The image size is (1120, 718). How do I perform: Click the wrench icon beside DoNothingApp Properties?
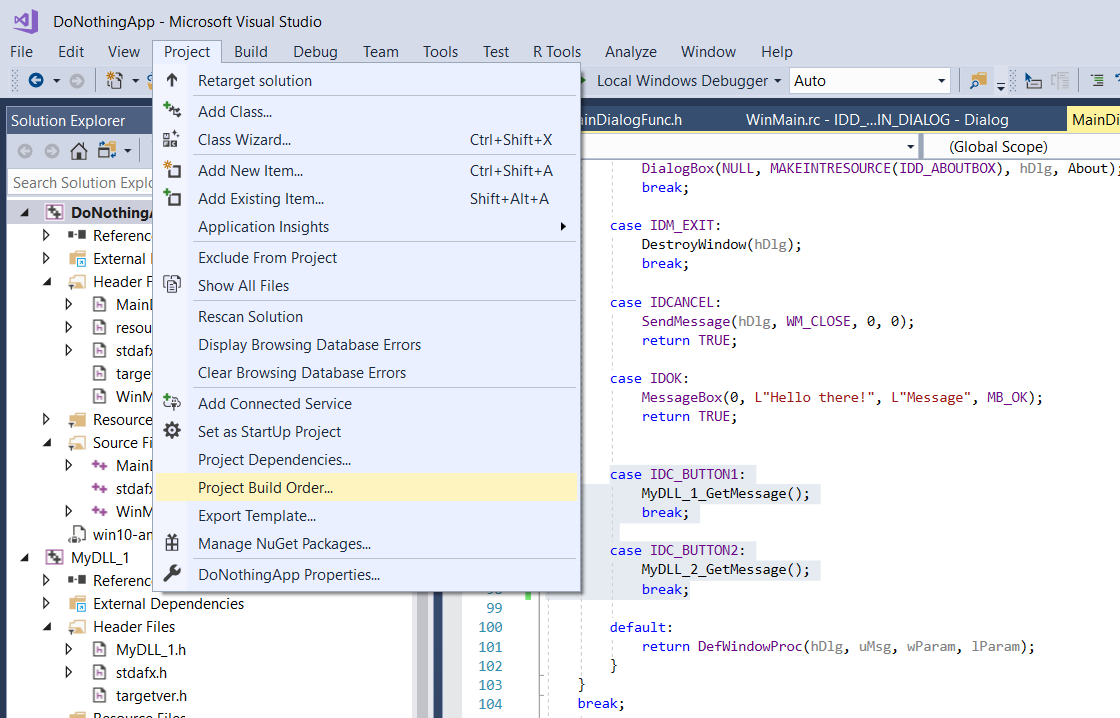coord(172,574)
